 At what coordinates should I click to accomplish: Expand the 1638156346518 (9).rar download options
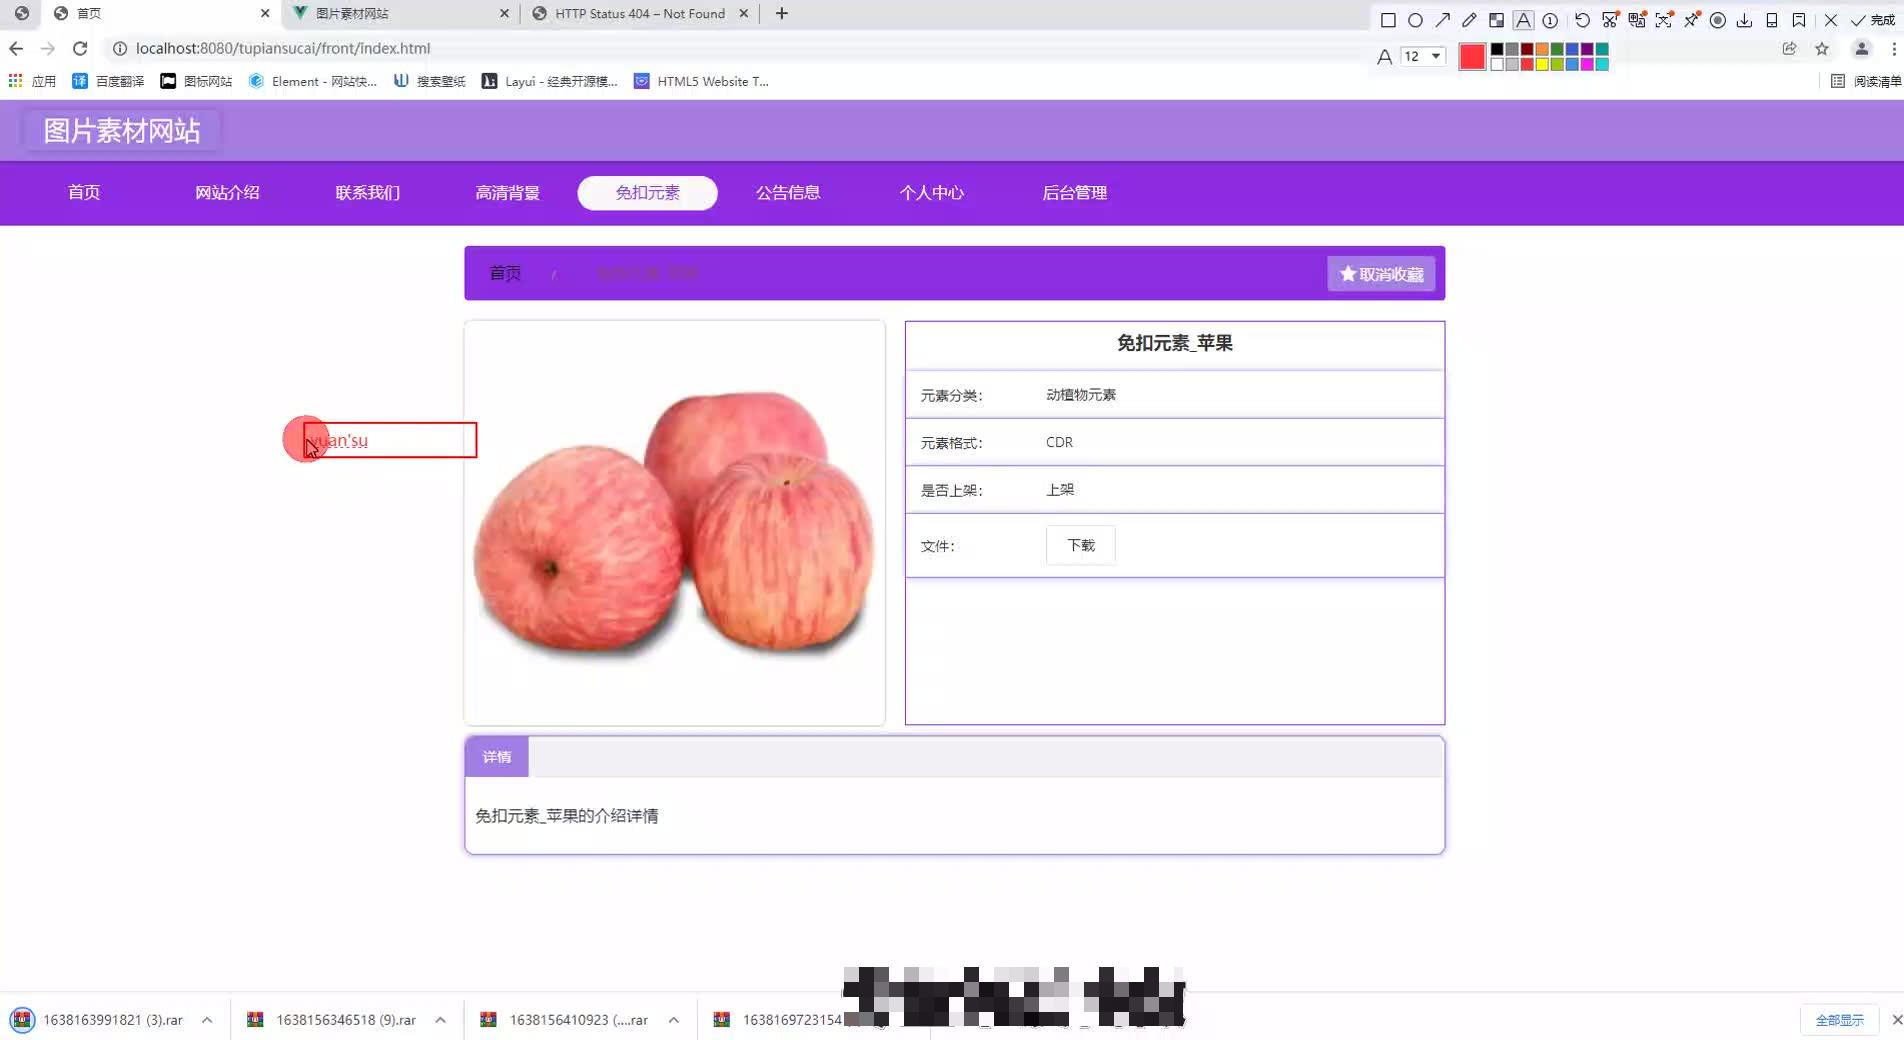pyautogui.click(x=440, y=1020)
